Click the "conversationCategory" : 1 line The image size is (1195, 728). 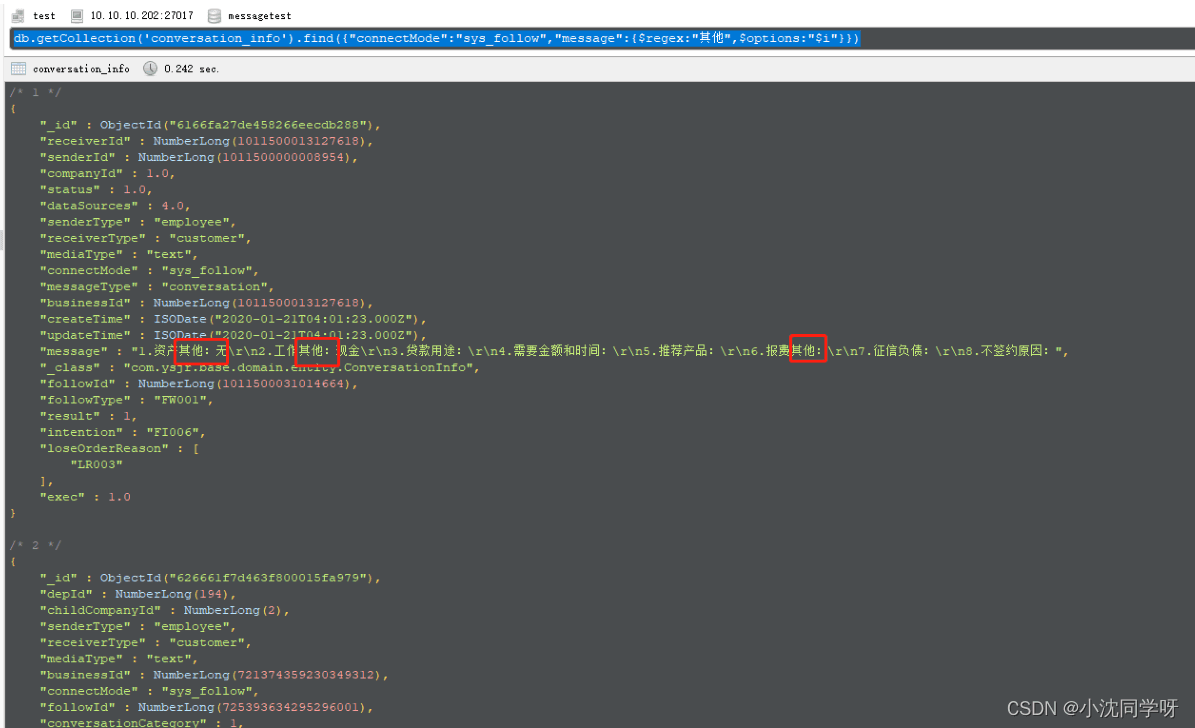click(x=142, y=722)
